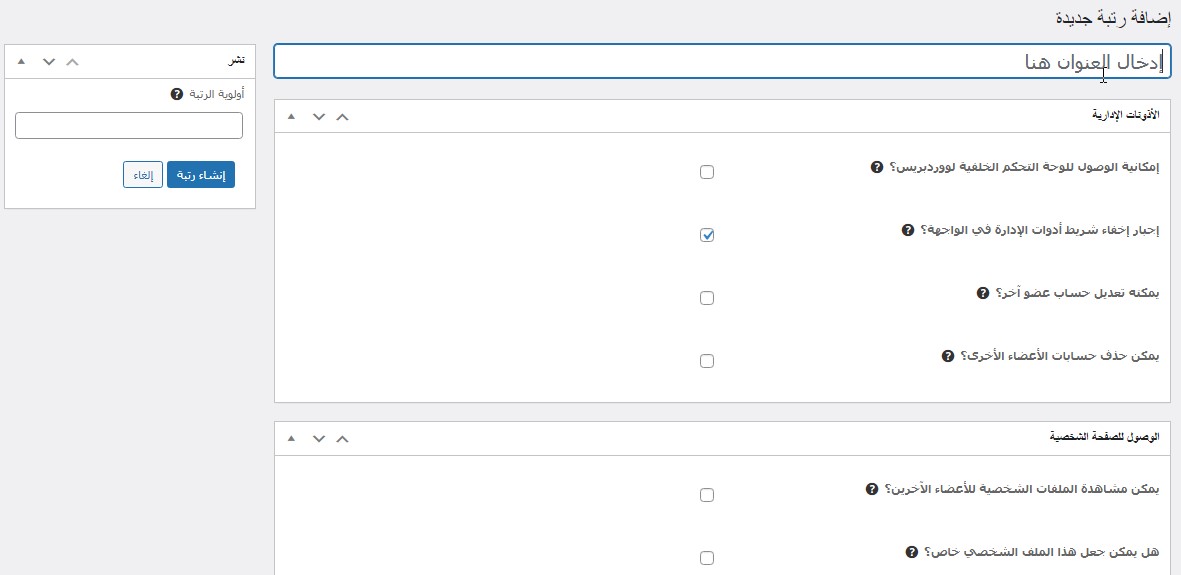Collapse the الوصول للصفحة الشخصية panel triangle
Screen dimensions: 1181x575
[x=291, y=438]
